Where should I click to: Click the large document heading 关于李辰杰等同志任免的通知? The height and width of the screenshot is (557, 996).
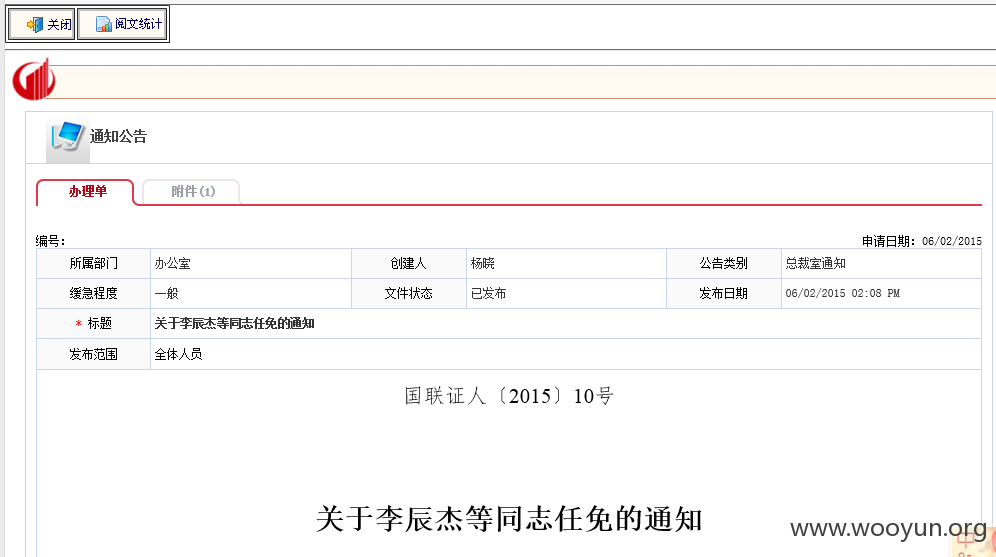tap(509, 519)
